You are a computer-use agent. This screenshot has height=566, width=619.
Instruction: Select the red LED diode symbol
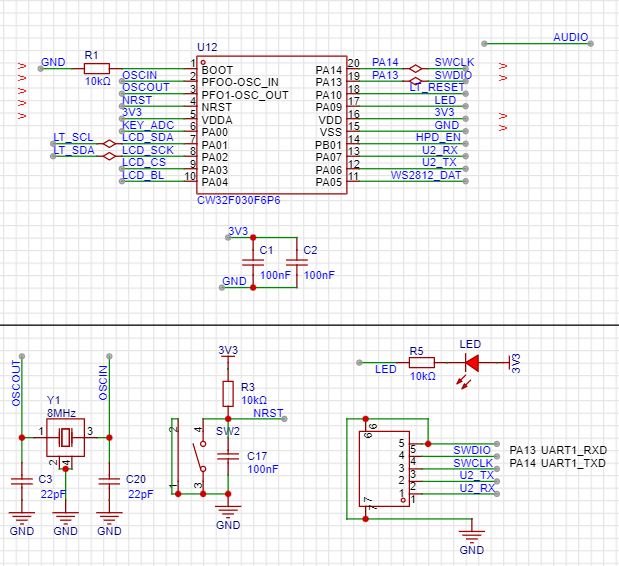point(472,362)
